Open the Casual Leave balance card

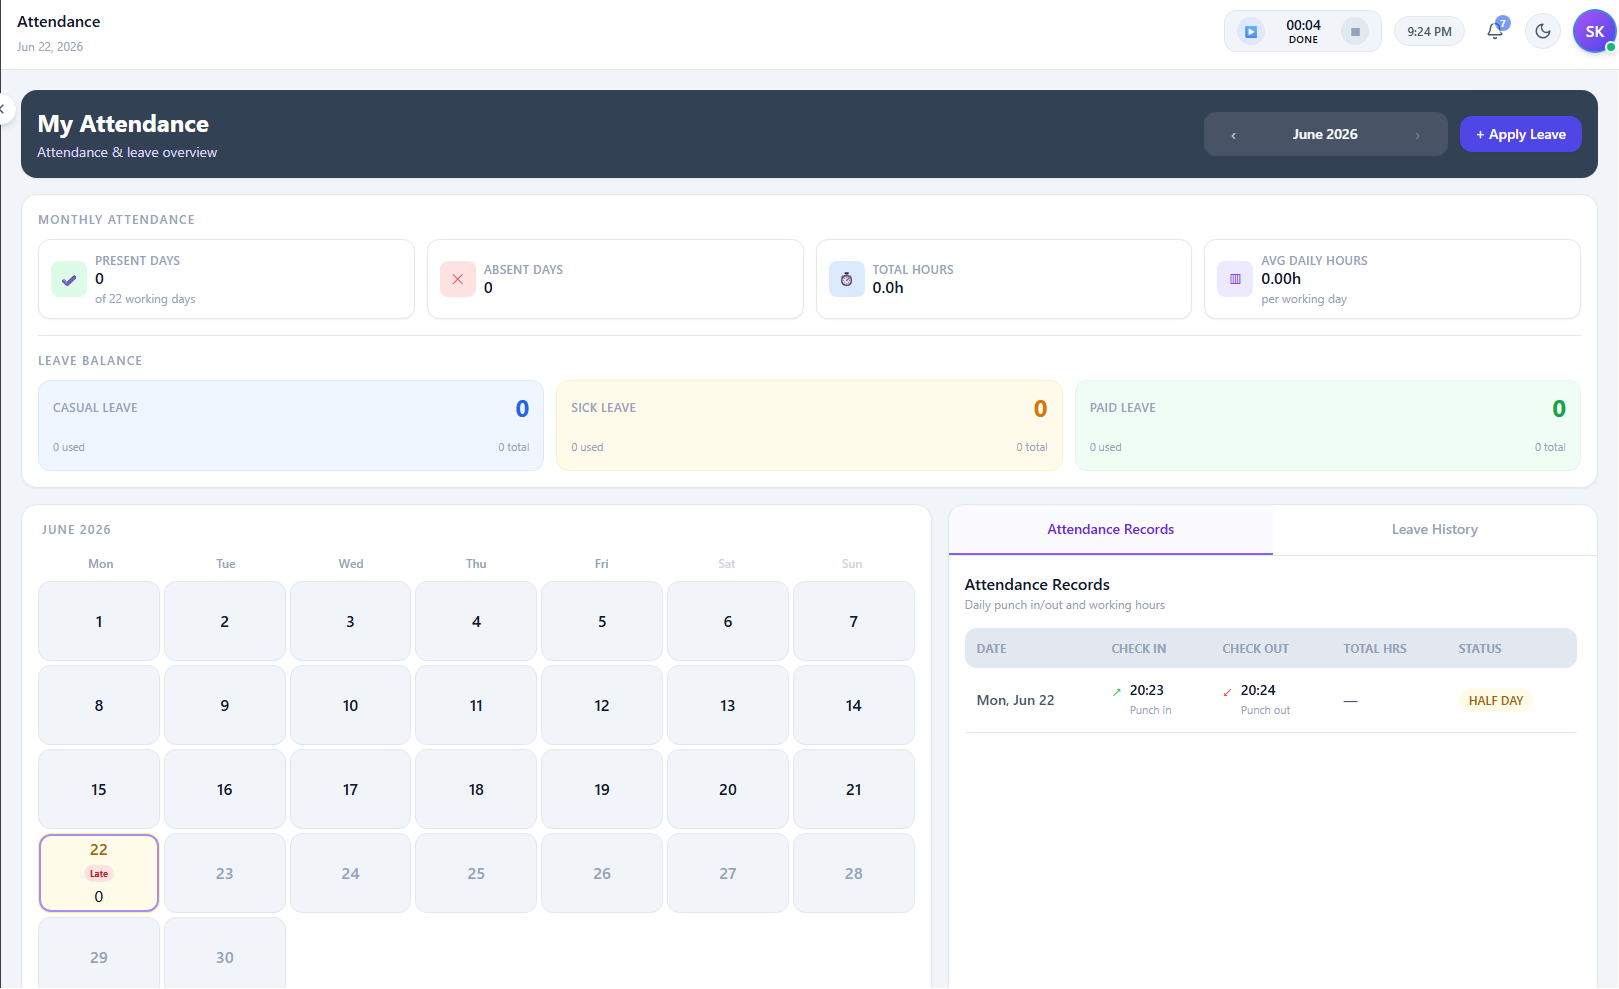click(x=291, y=425)
